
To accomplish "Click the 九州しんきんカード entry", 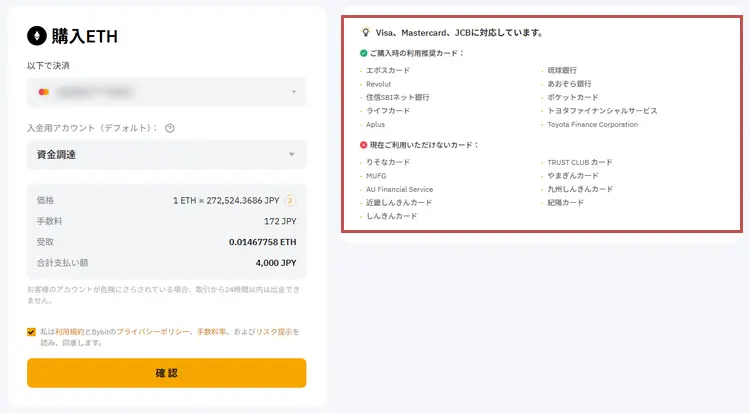I will (580, 189).
